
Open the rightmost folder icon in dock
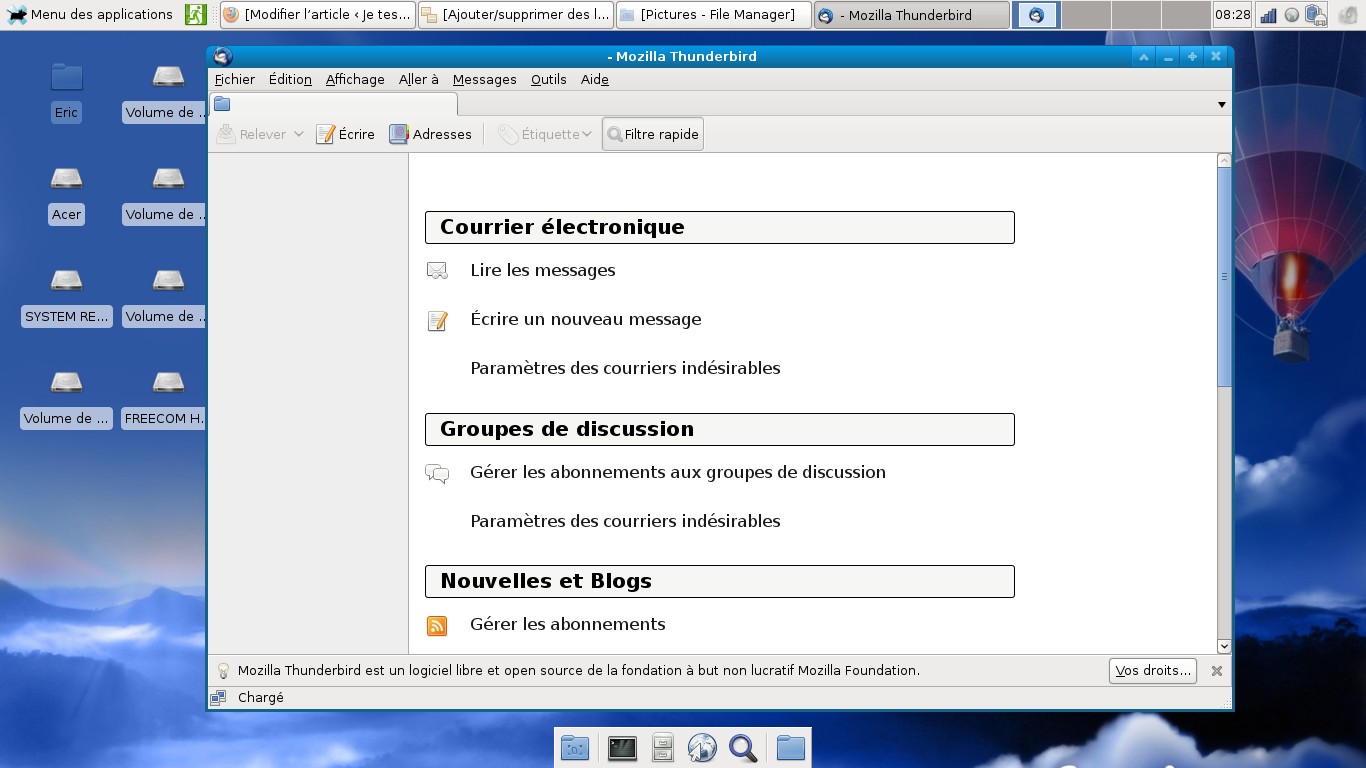pos(791,747)
